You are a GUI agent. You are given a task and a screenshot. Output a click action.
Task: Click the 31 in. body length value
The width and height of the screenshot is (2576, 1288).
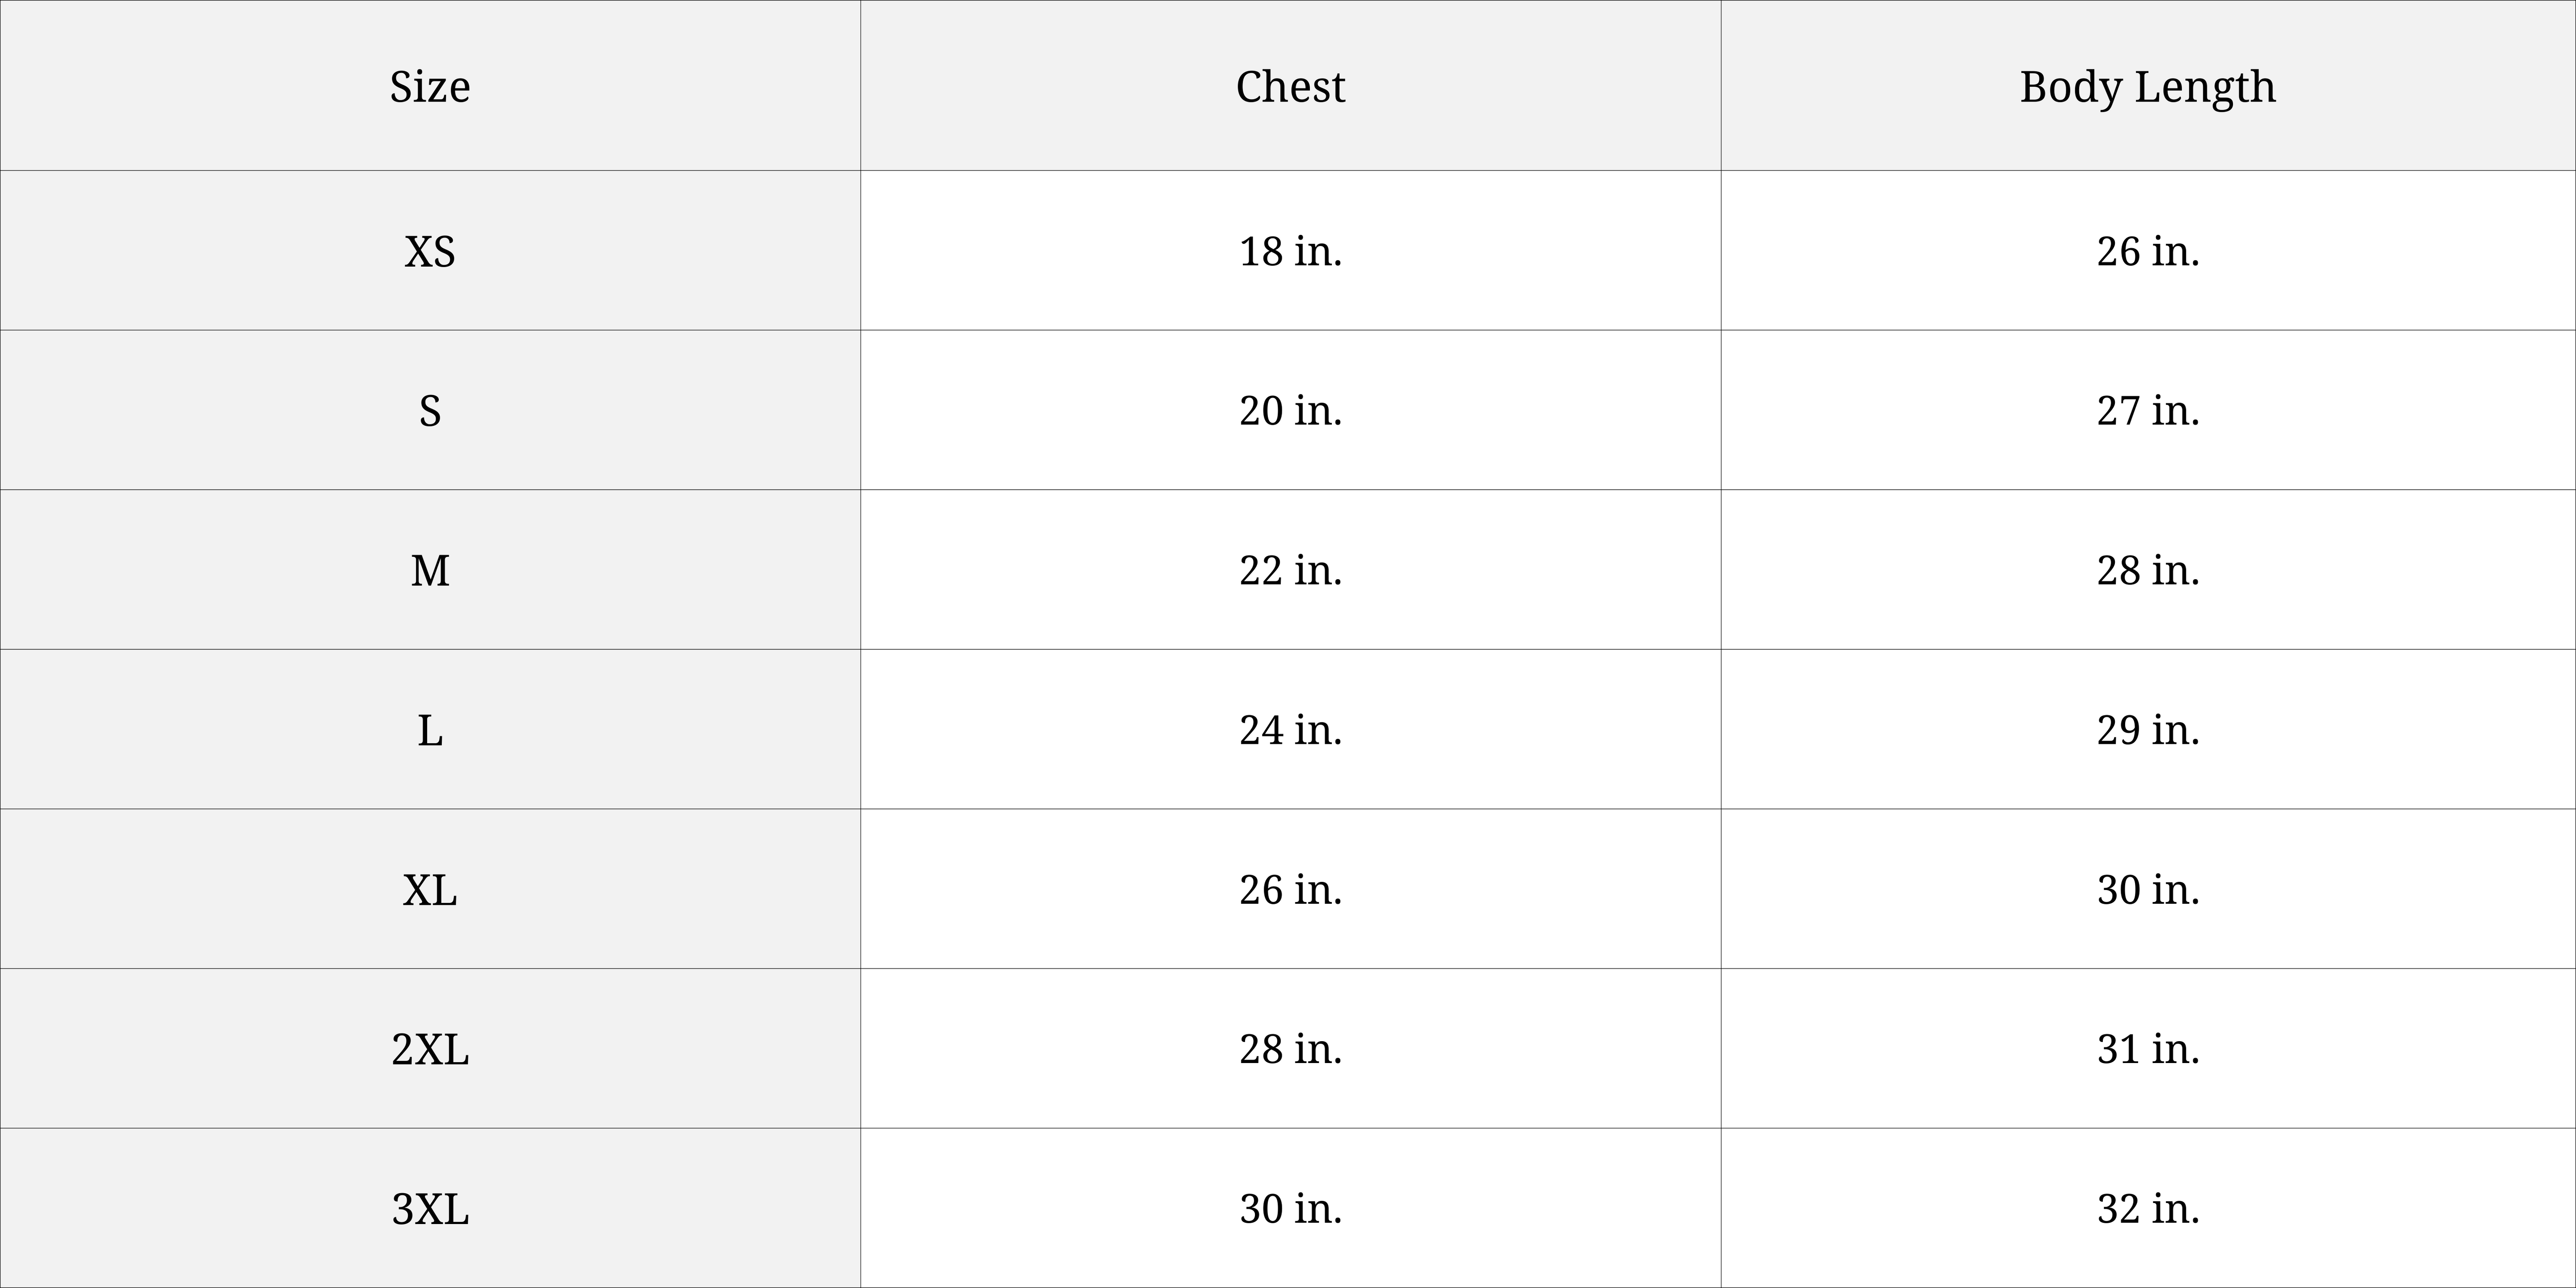[2148, 1049]
